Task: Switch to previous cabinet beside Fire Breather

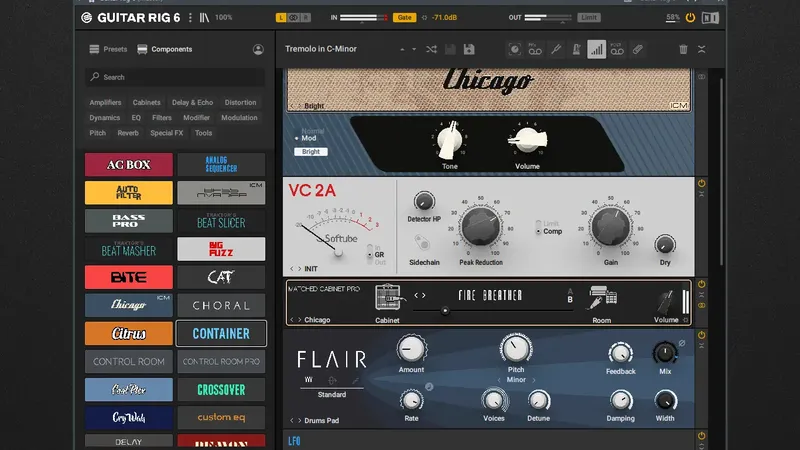Action: pyautogui.click(x=416, y=295)
